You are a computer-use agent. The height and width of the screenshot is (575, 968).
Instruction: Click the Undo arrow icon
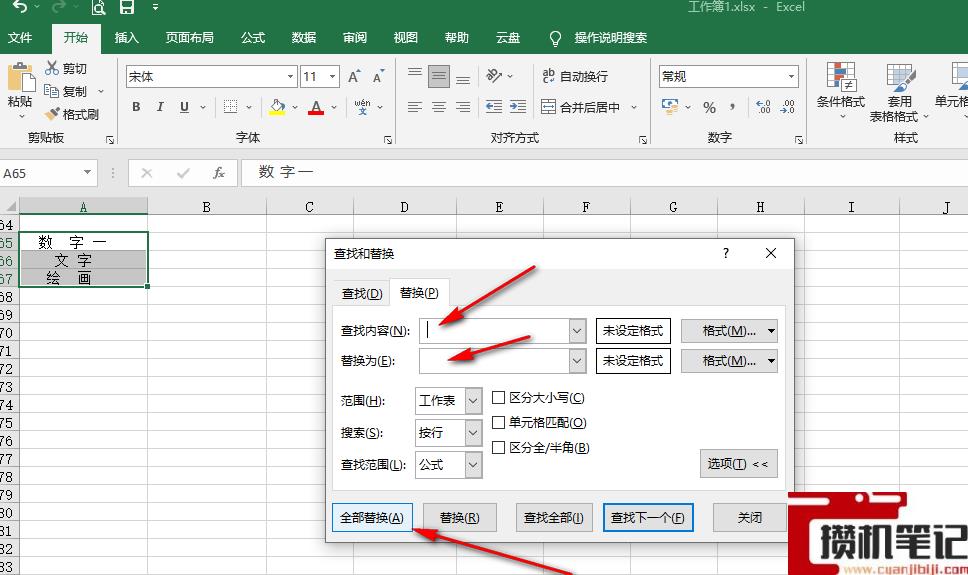[20, 7]
